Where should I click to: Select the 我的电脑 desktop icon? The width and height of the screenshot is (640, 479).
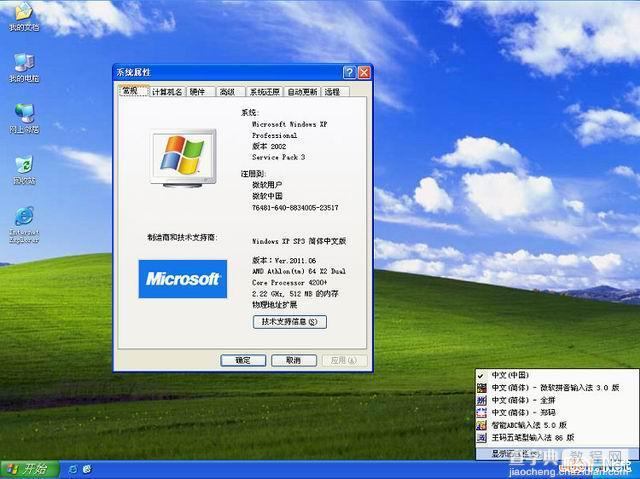(24, 68)
